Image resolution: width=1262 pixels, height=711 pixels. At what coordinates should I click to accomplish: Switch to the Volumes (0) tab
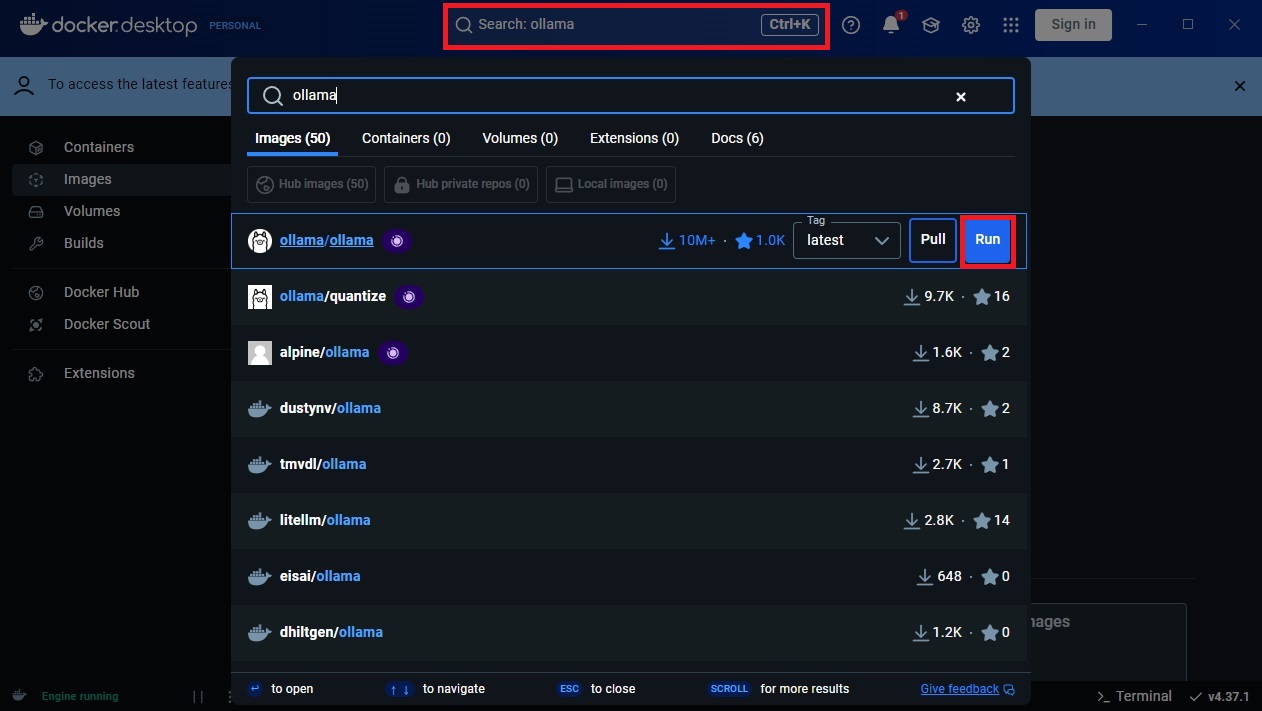pyautogui.click(x=520, y=138)
